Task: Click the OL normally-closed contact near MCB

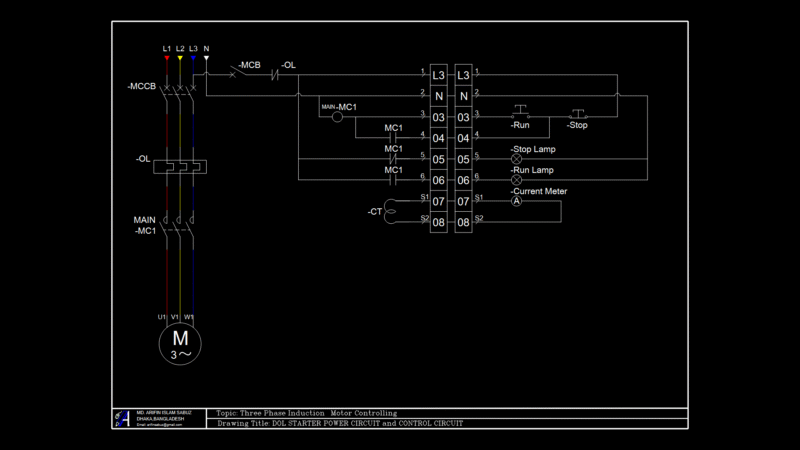Action: pyautogui.click(x=275, y=76)
